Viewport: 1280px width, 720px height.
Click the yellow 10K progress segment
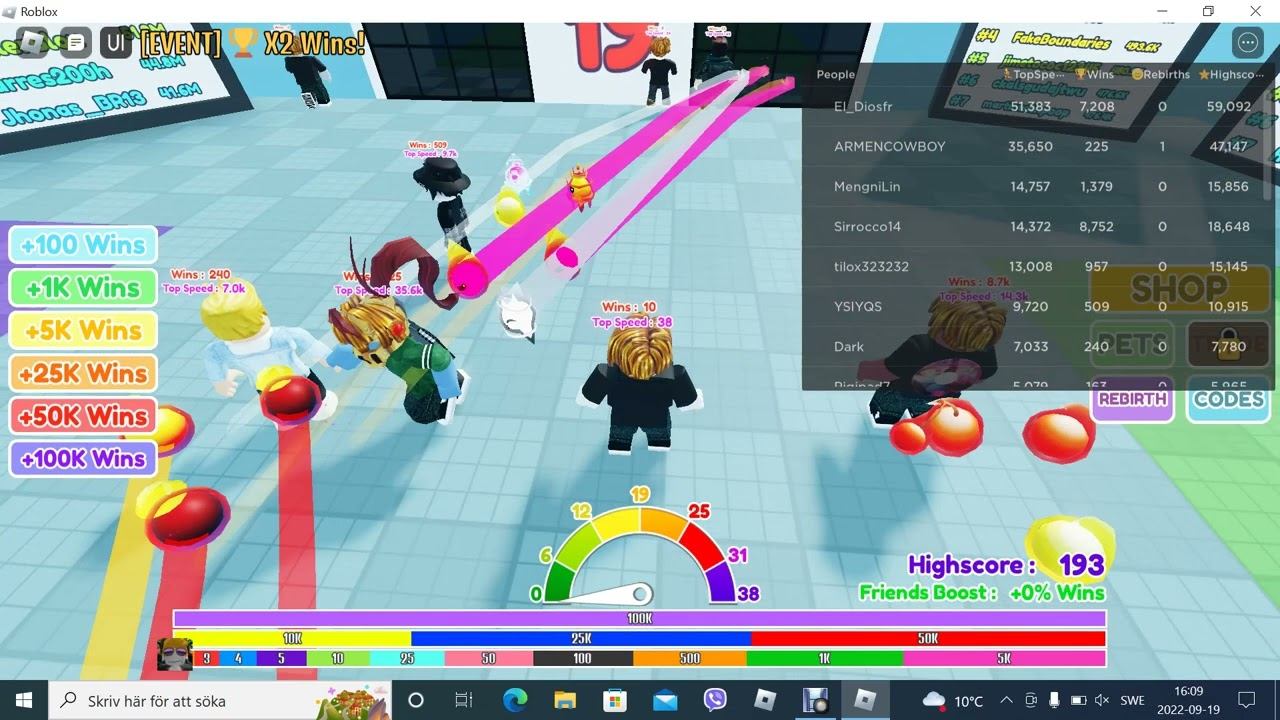[292, 638]
